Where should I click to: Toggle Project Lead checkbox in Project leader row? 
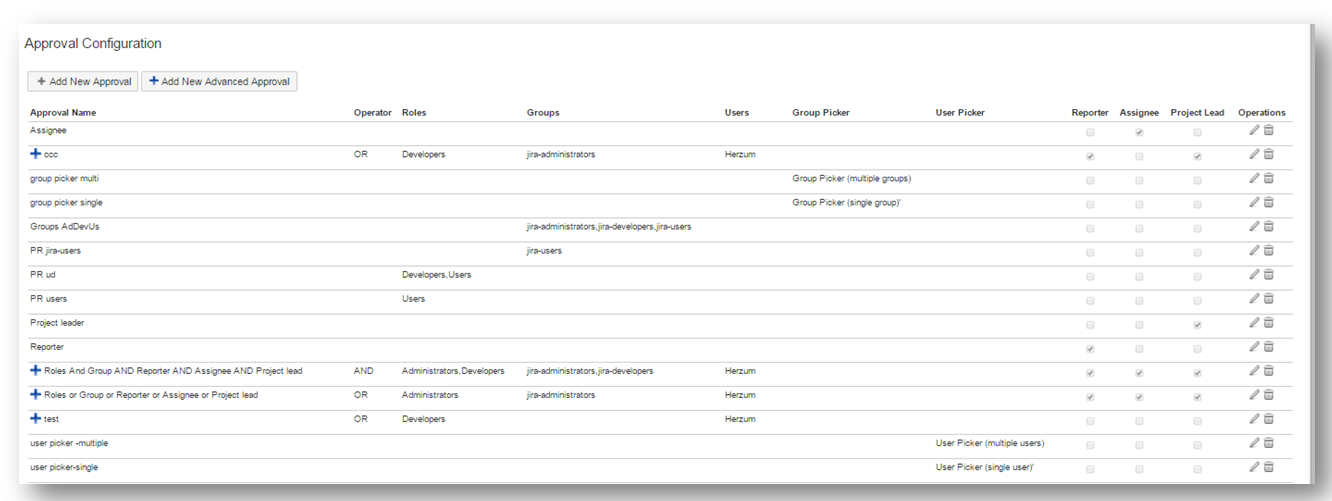click(x=1197, y=325)
